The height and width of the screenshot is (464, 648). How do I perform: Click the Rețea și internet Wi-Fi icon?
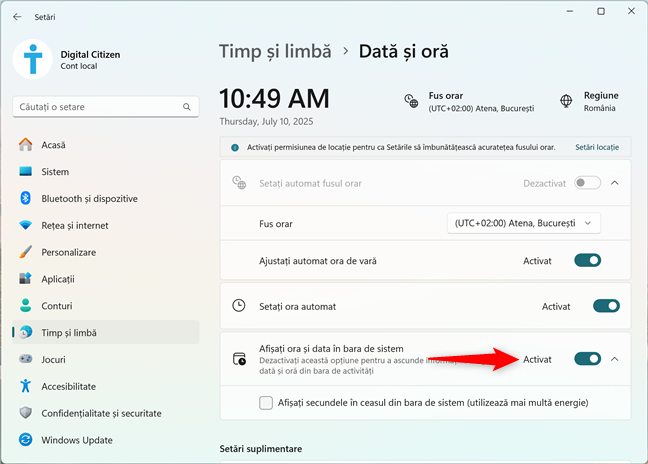coord(26,225)
